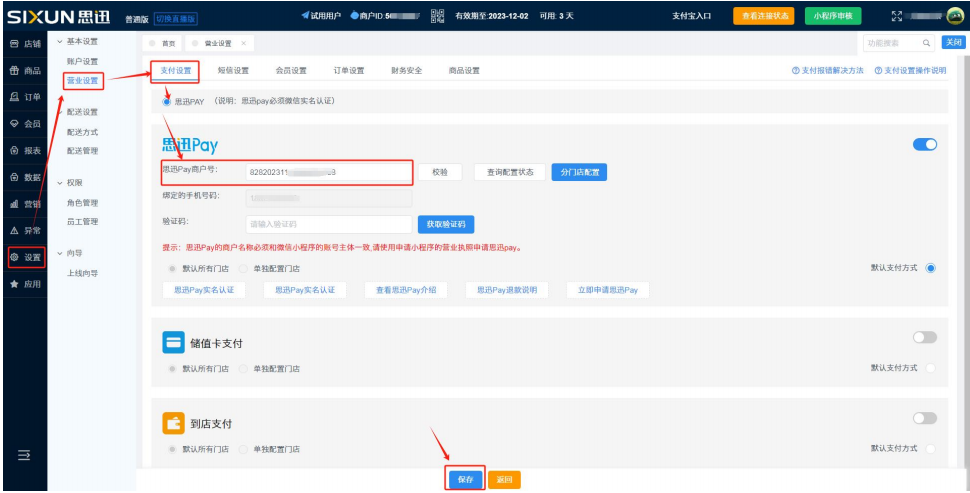Select 默认支付方式 radio for 储值卡支付

coord(930,367)
